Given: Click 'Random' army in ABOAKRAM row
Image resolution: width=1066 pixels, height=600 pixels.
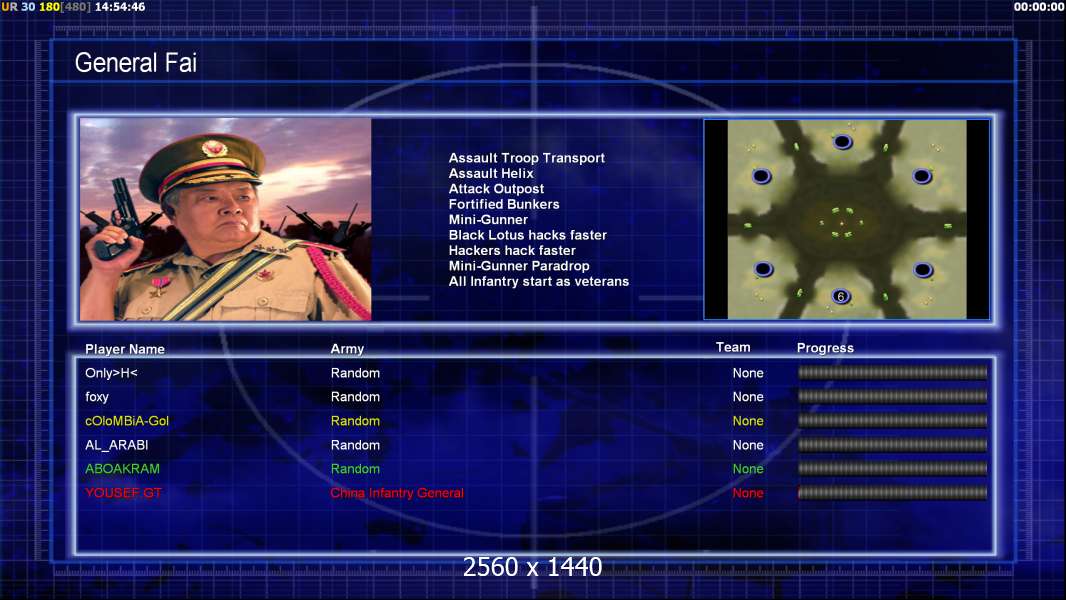Looking at the screenshot, I should point(355,469).
